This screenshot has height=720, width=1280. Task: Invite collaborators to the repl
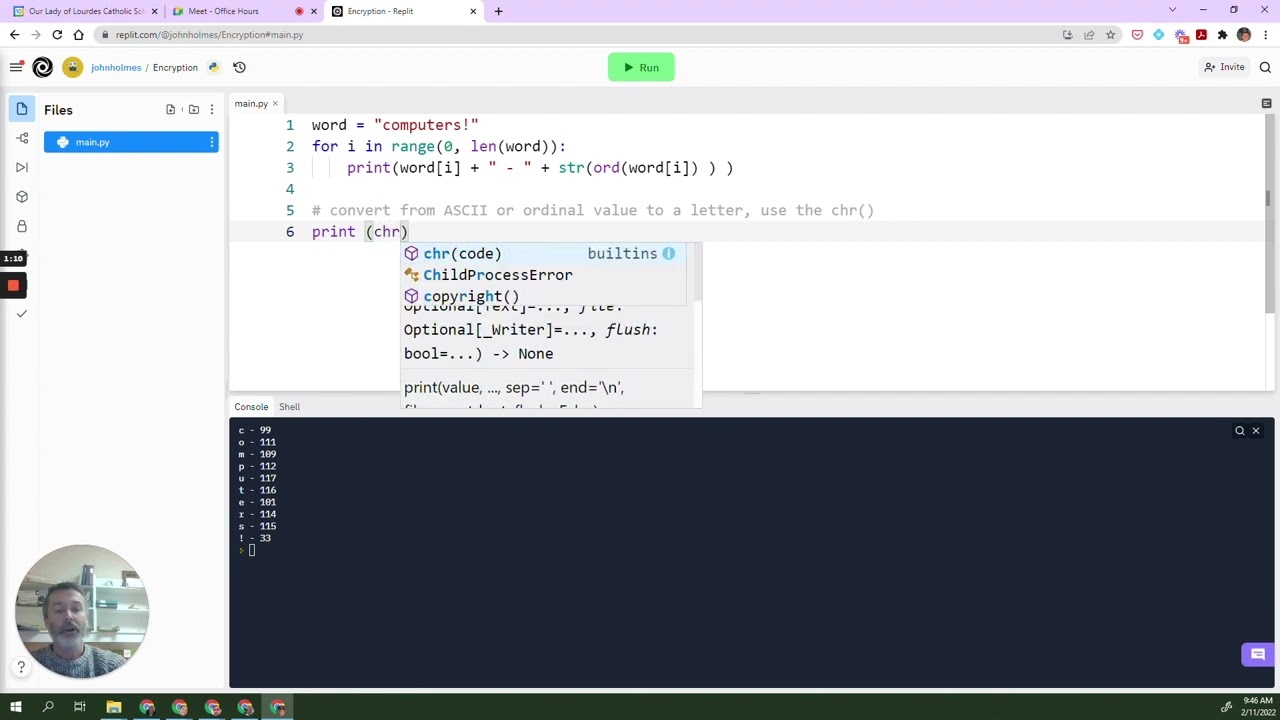coord(1225,67)
